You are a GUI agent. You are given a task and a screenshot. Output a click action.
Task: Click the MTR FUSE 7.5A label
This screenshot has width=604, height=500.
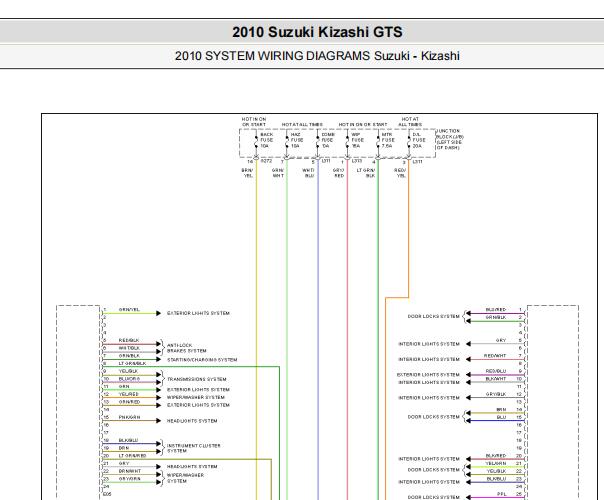coord(388,141)
